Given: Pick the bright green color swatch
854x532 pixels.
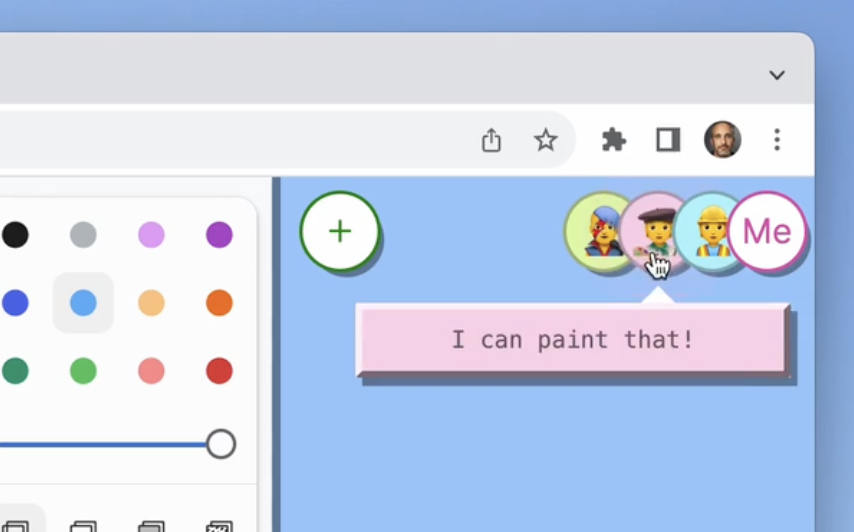Looking at the screenshot, I should click(83, 371).
